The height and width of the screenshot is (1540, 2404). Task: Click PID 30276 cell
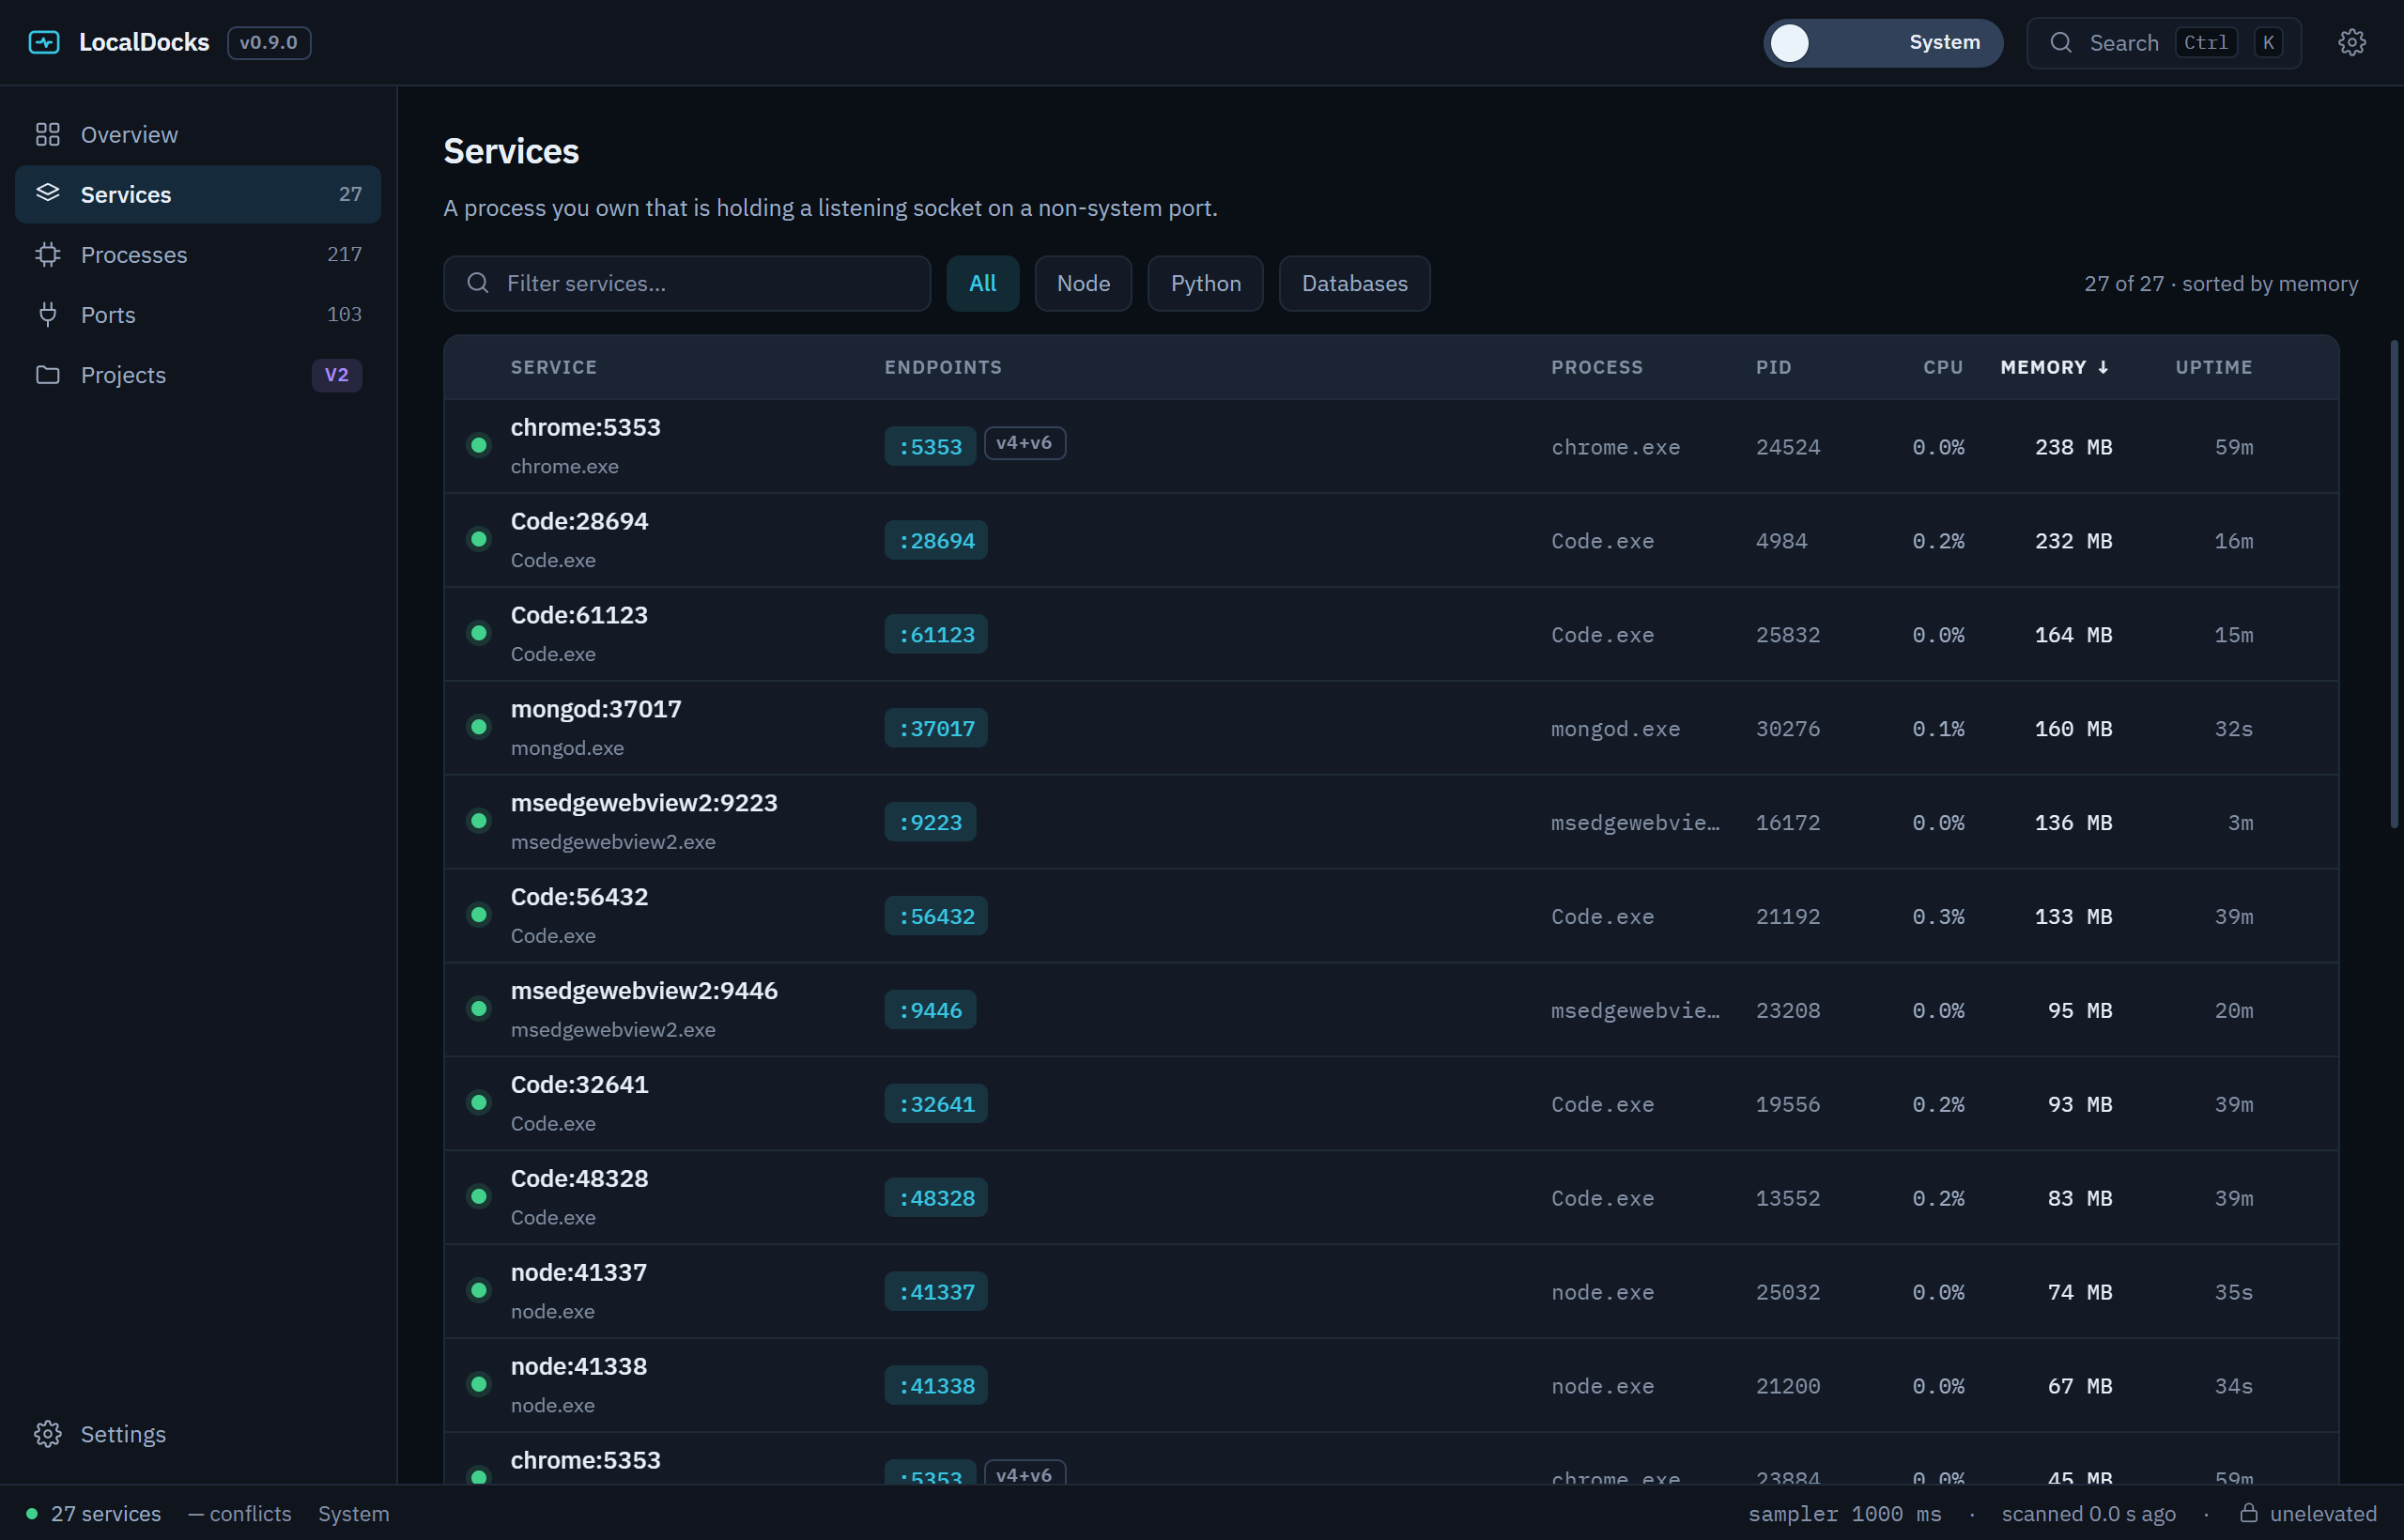pyautogui.click(x=1787, y=728)
